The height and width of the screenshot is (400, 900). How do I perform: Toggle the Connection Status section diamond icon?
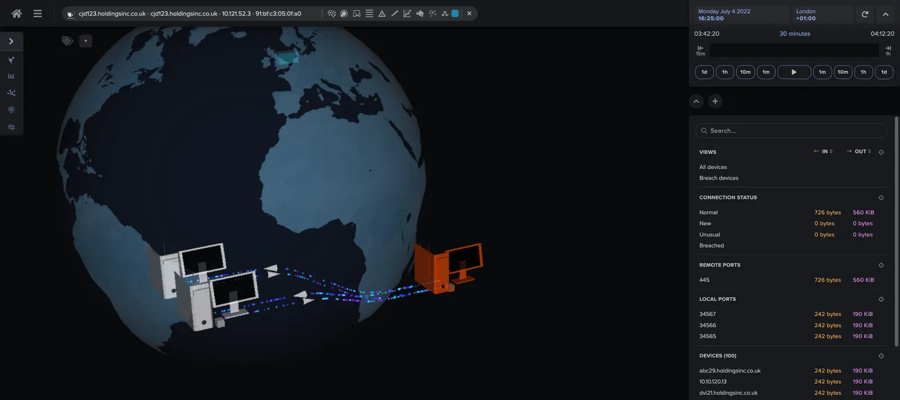(x=881, y=197)
